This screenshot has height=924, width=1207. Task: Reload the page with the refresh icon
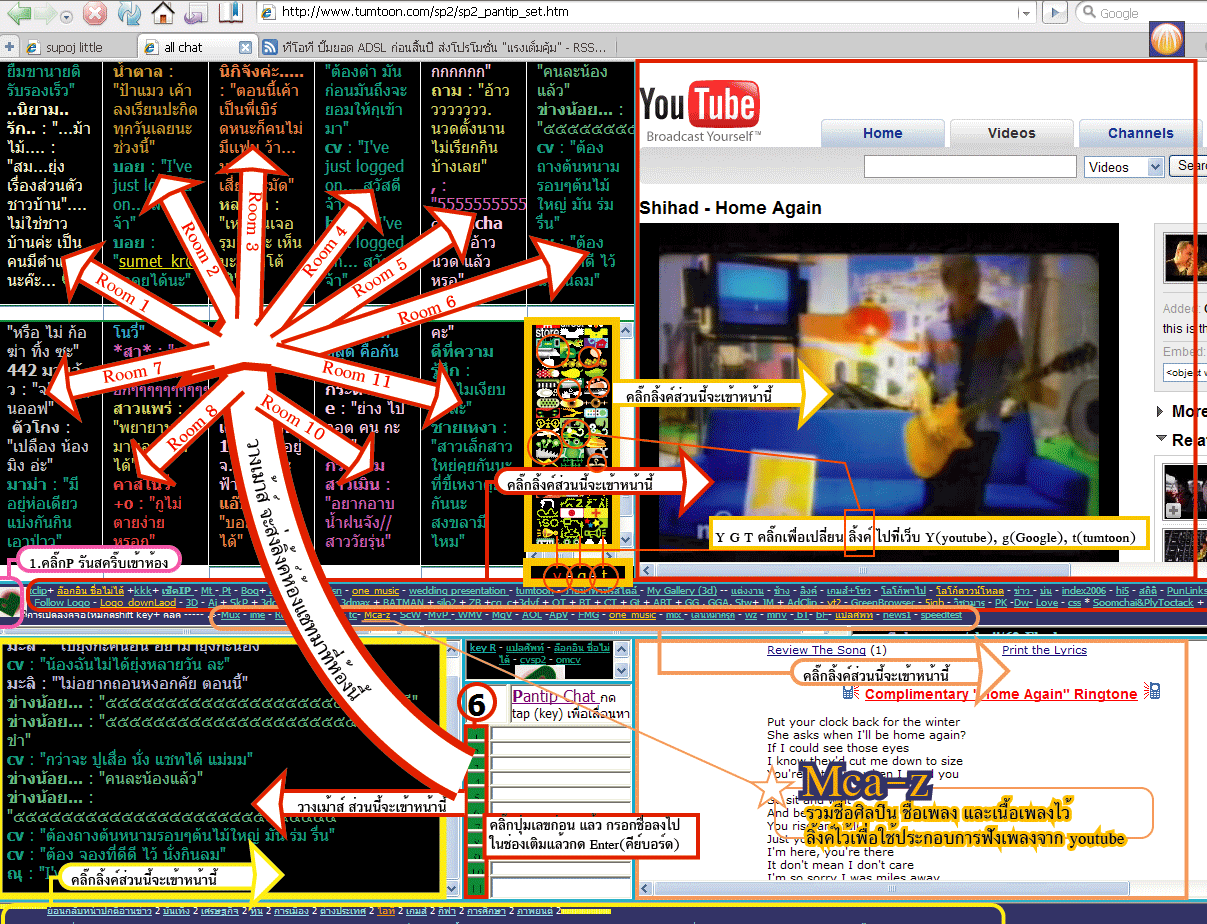(129, 14)
